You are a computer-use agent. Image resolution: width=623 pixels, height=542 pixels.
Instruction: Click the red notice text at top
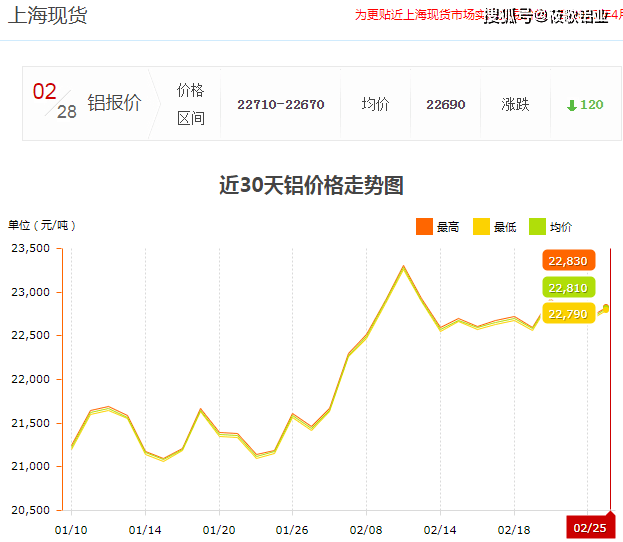[489, 15]
